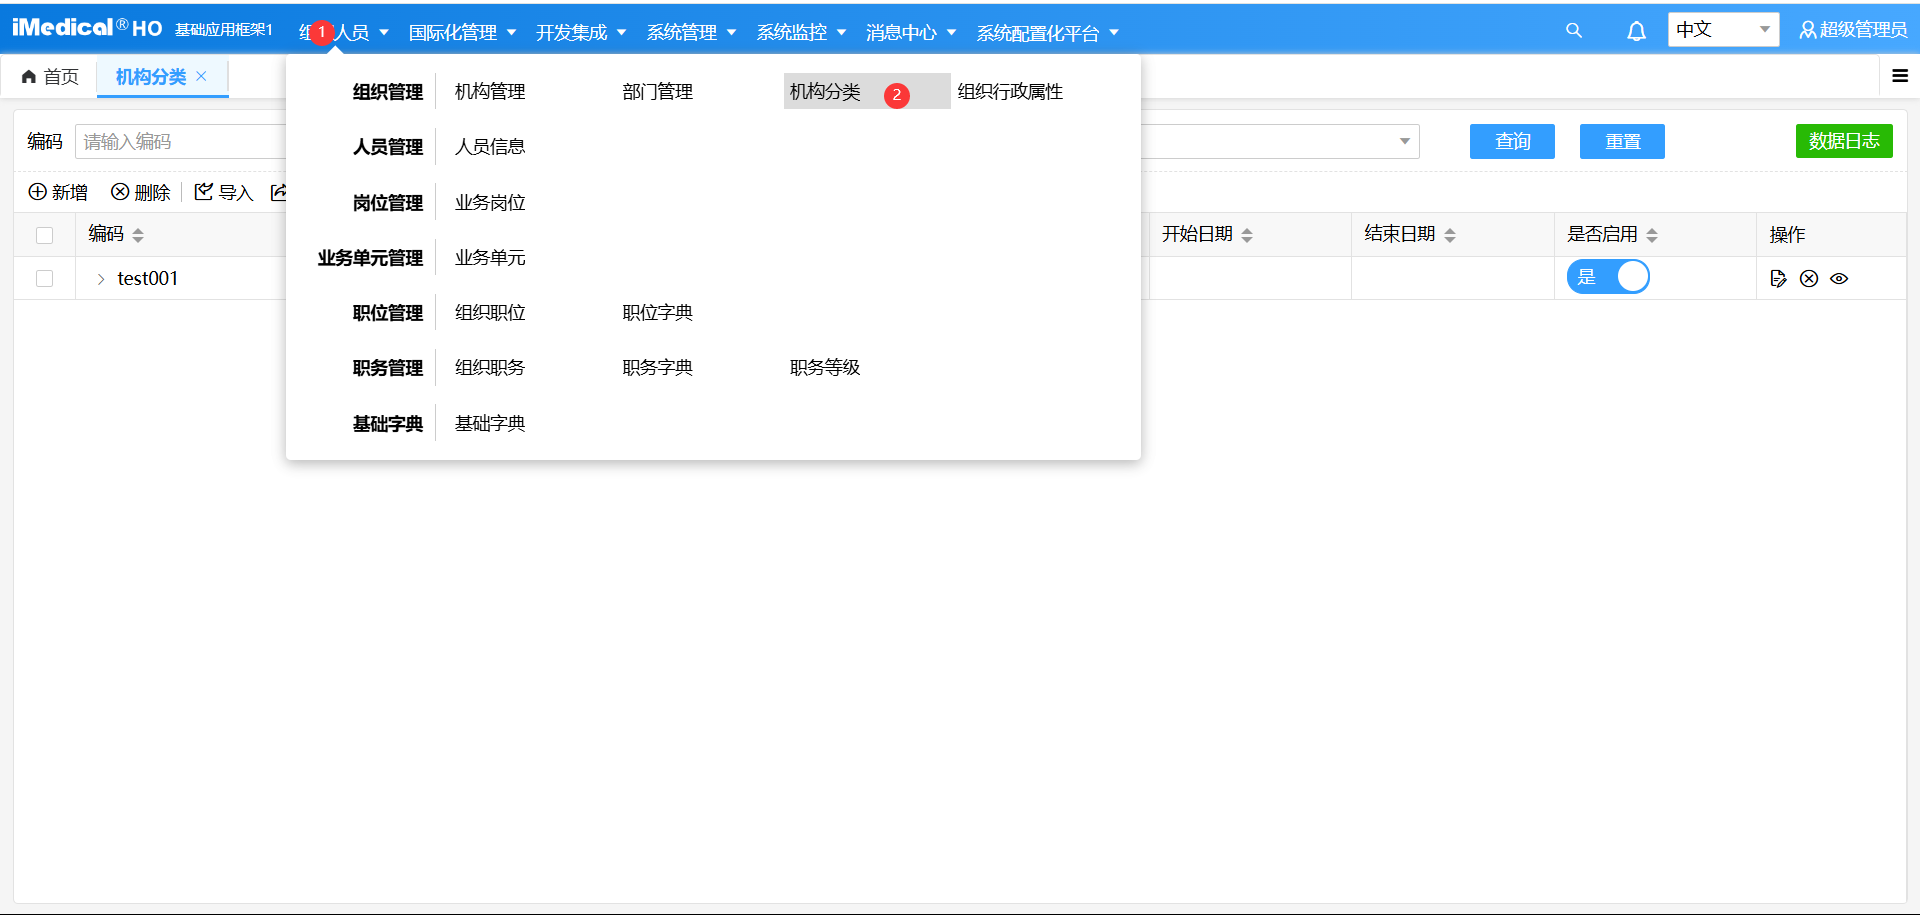Toggle the 是否启用 switch for test001
The height and width of the screenshot is (915, 1920).
click(x=1608, y=277)
